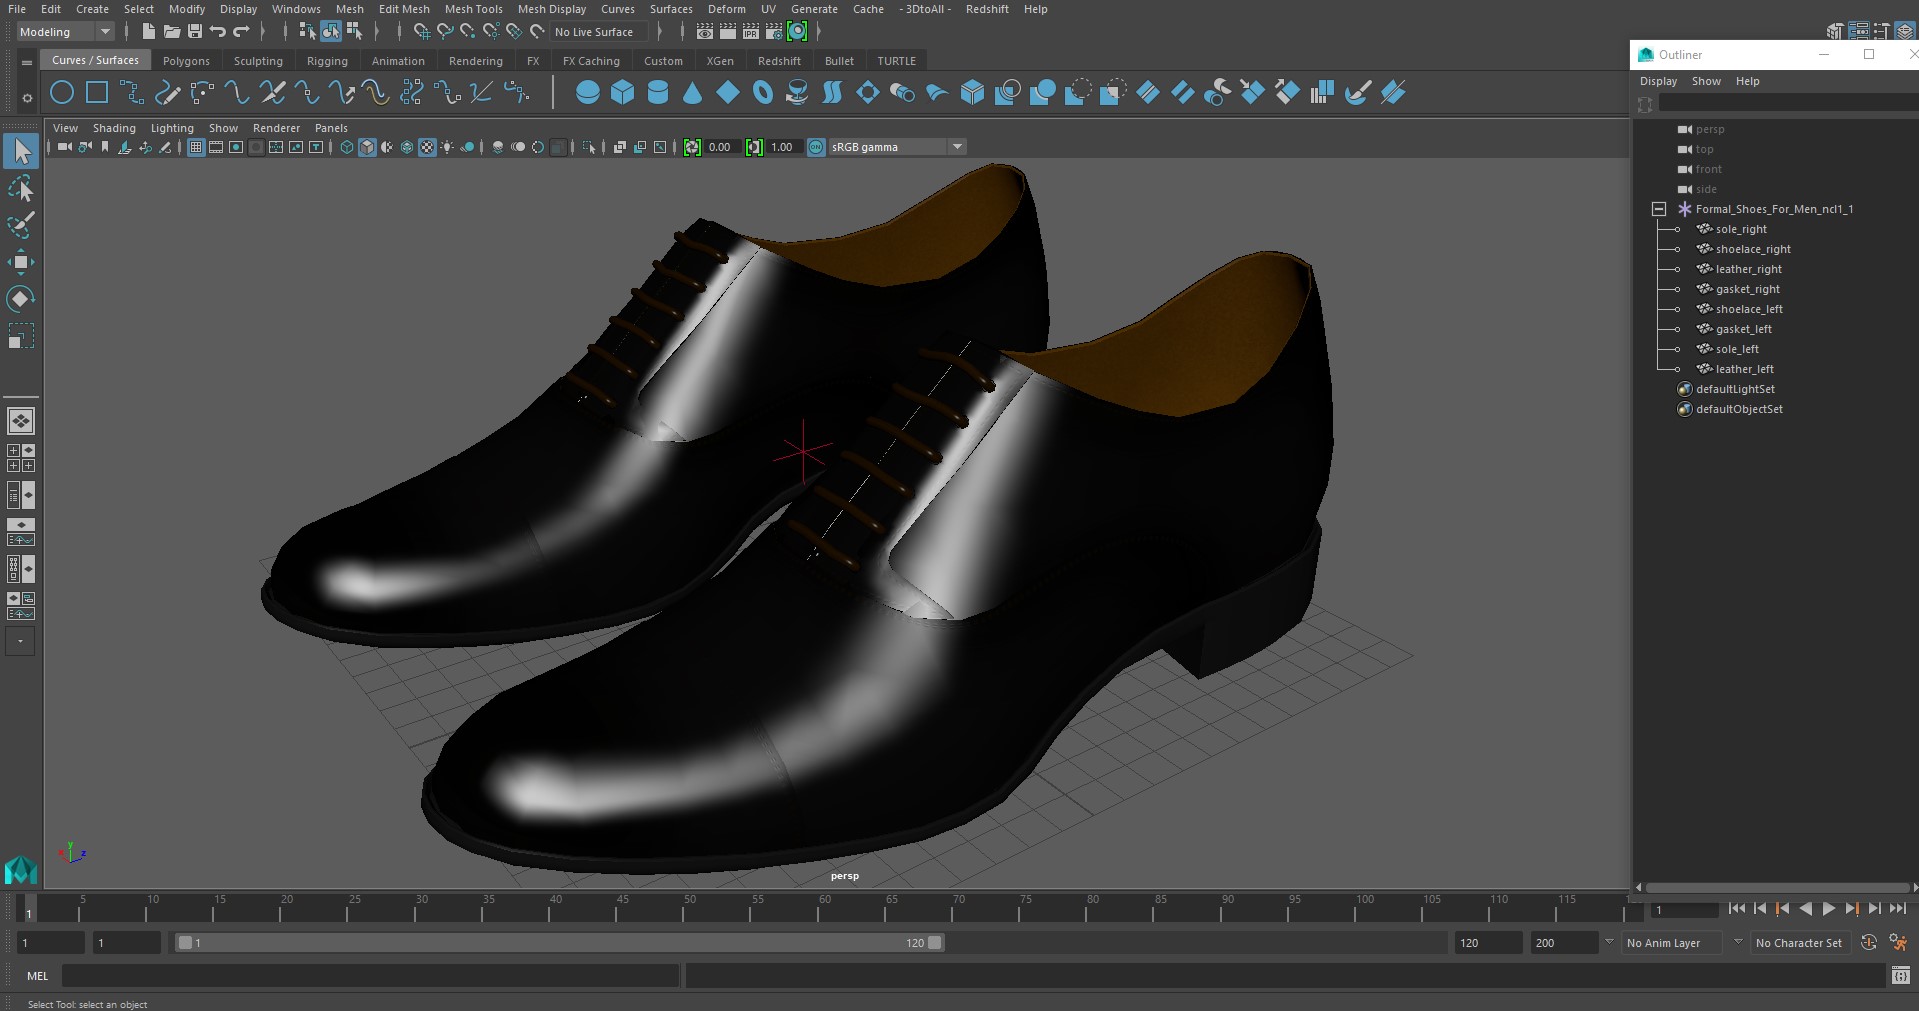The image size is (1919, 1011).
Task: Create a NURBS cone from shelf
Action: click(692, 93)
